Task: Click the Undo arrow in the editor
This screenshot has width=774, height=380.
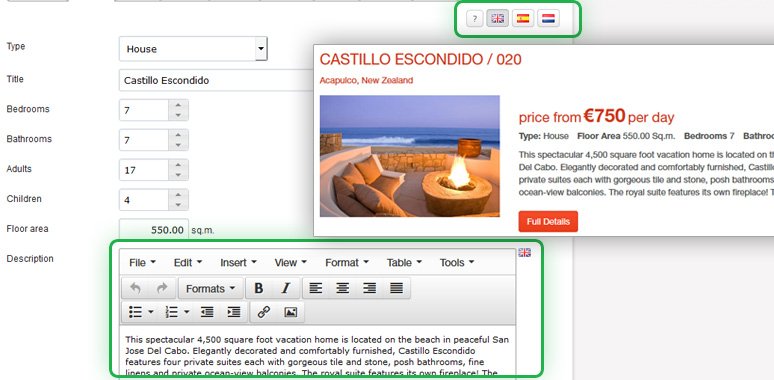Action: [x=135, y=288]
